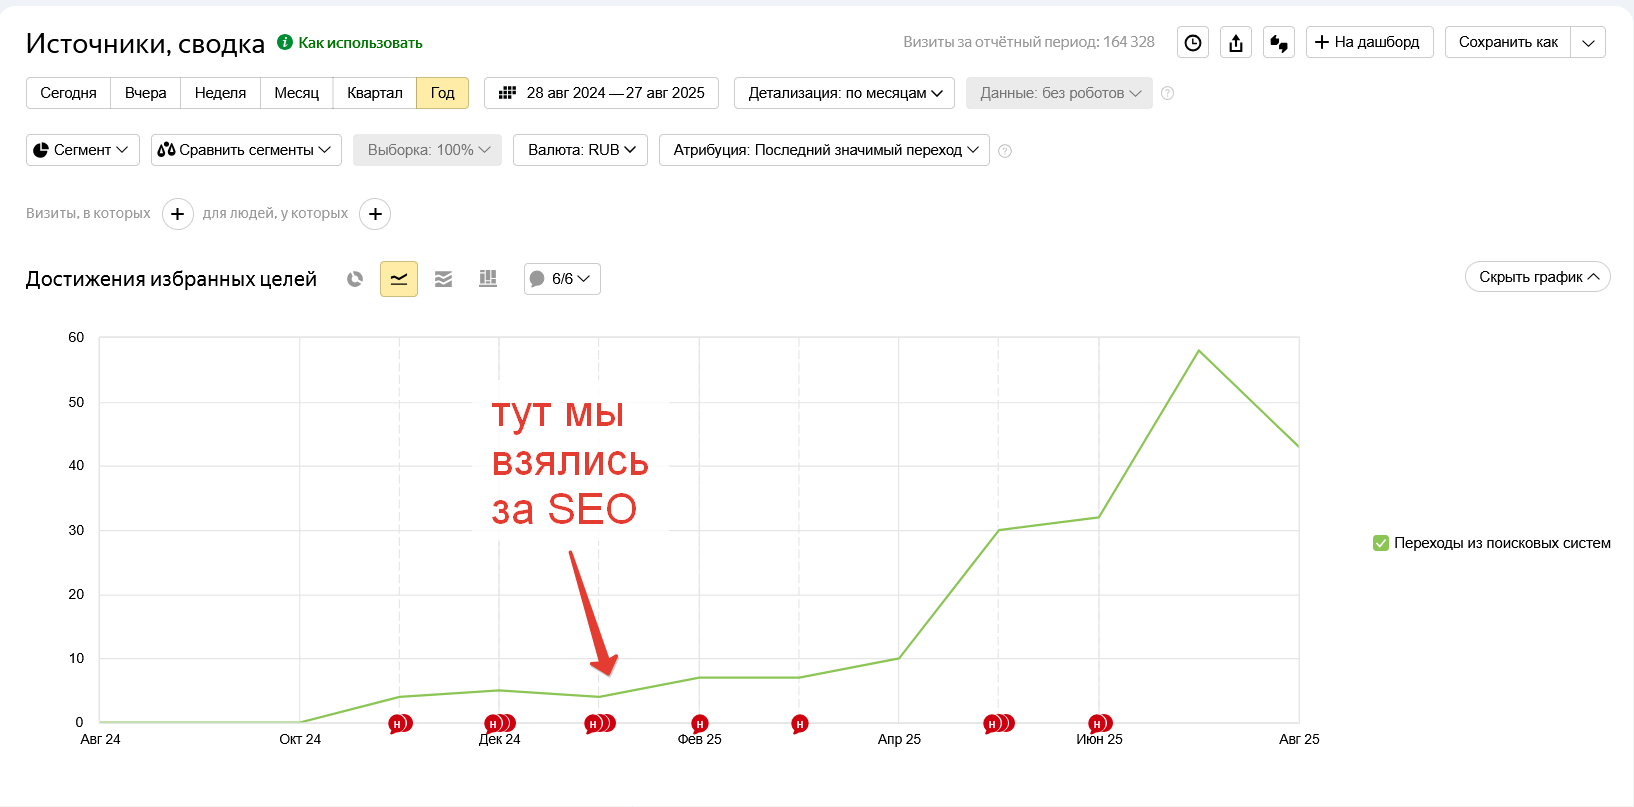Click the annotation marker at Фев 25

(x=700, y=723)
